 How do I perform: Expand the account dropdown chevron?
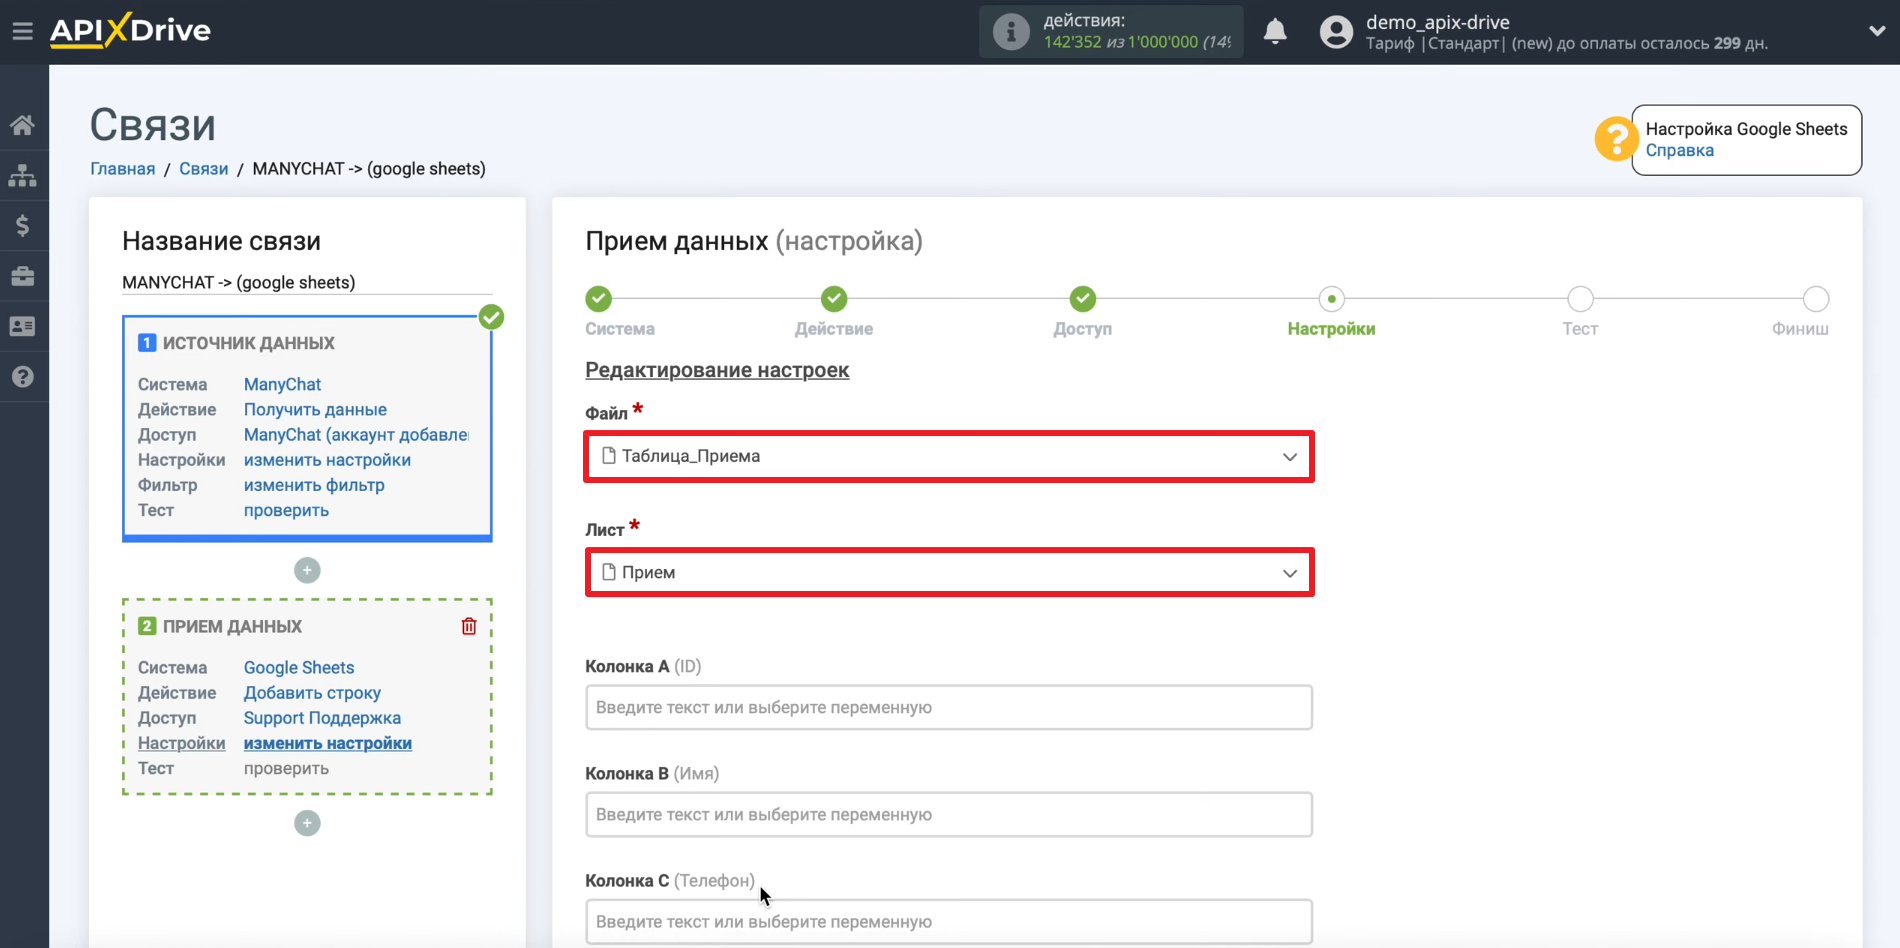(x=1877, y=31)
